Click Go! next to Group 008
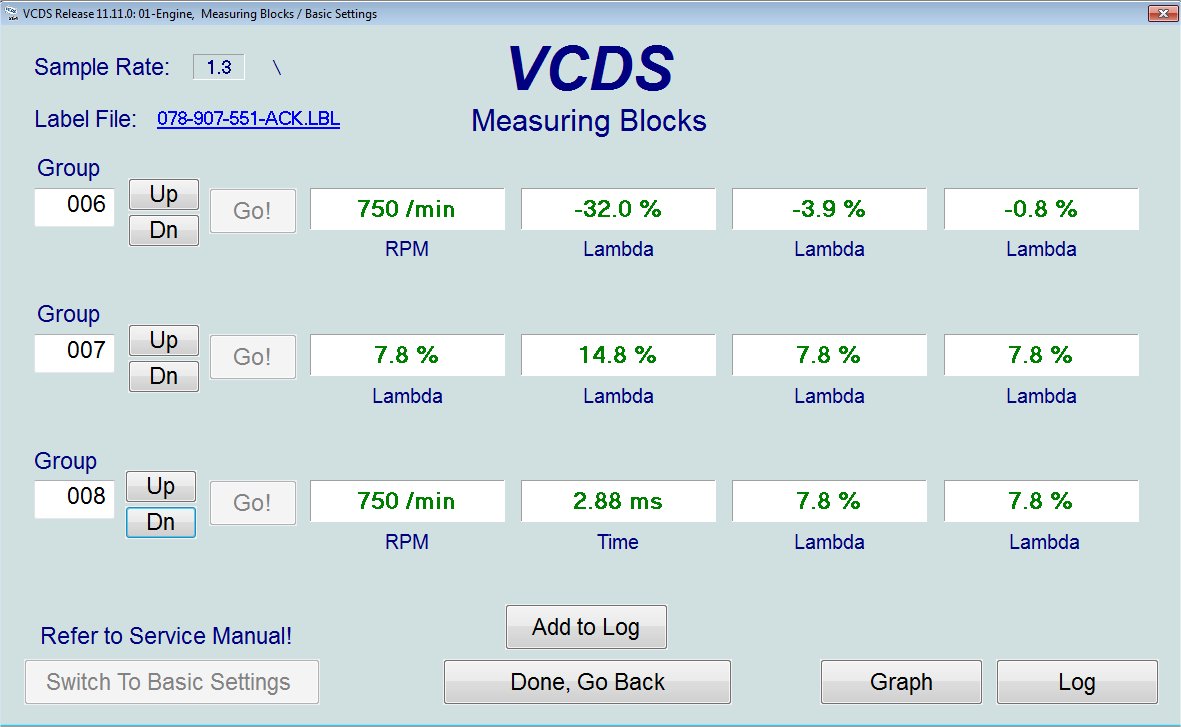Viewport: 1181px width, 727px height. (x=252, y=502)
